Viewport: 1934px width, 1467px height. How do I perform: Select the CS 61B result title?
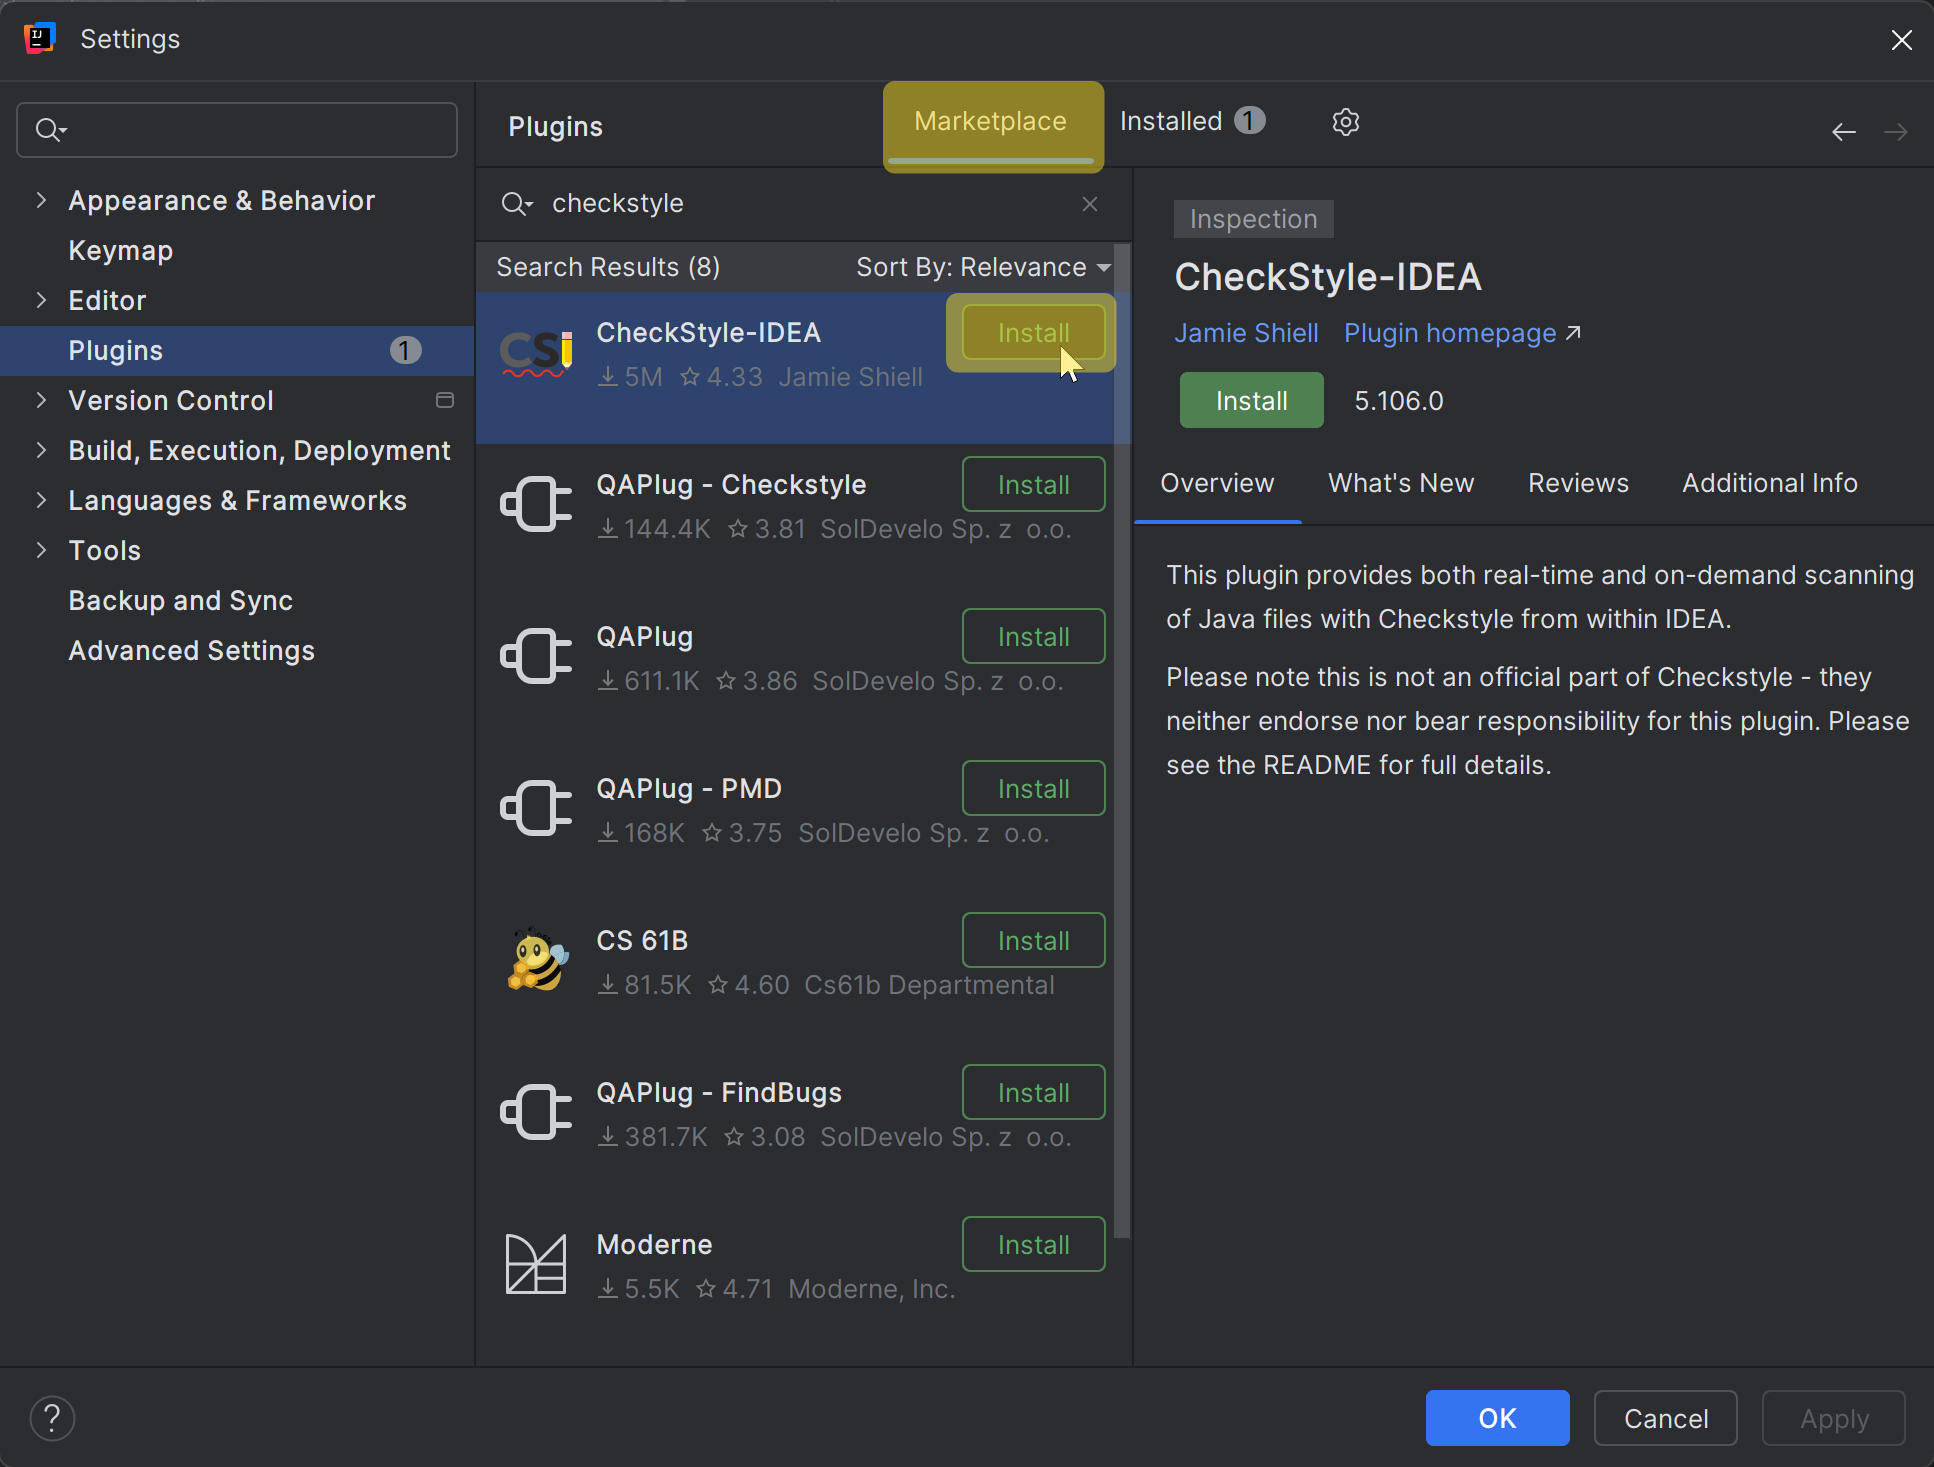[x=642, y=941]
